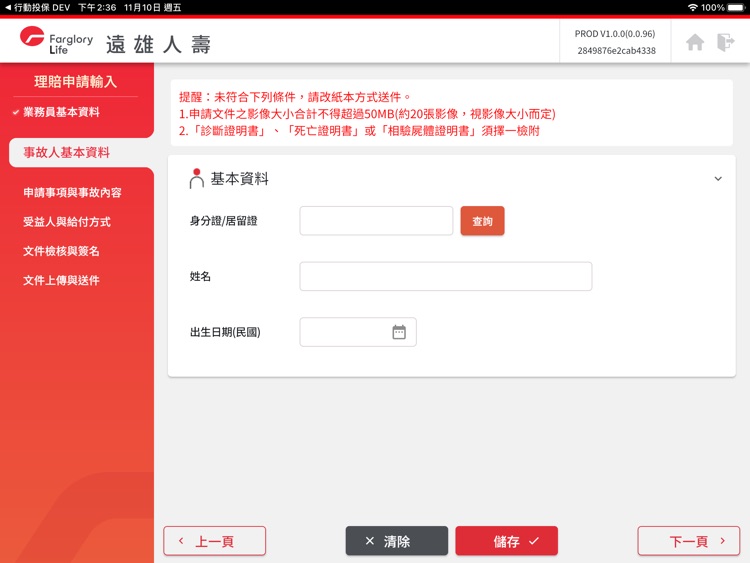Open 文件檢核與簽名 step

pyautogui.click(x=61, y=251)
